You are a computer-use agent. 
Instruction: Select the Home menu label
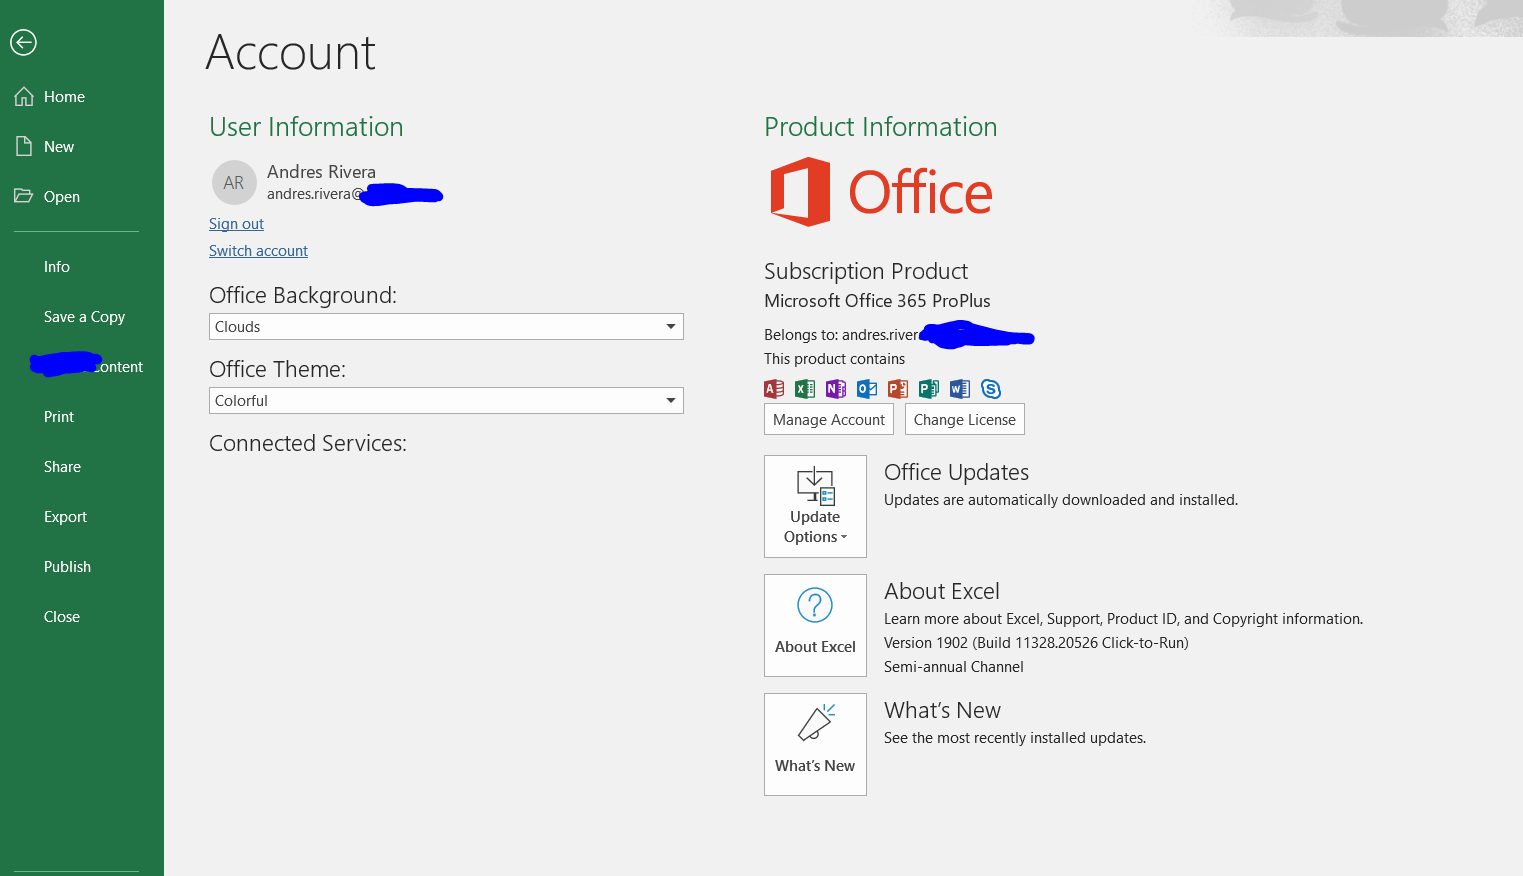[x=64, y=97]
